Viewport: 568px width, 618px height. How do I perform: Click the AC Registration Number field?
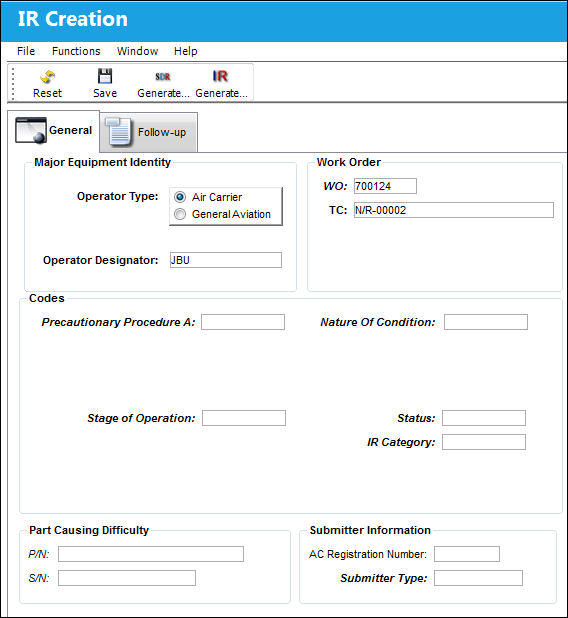[x=467, y=554]
